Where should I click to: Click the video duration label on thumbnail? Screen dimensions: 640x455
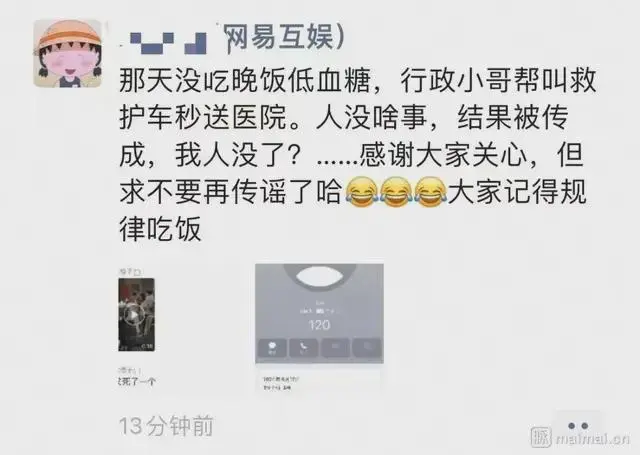147,346
